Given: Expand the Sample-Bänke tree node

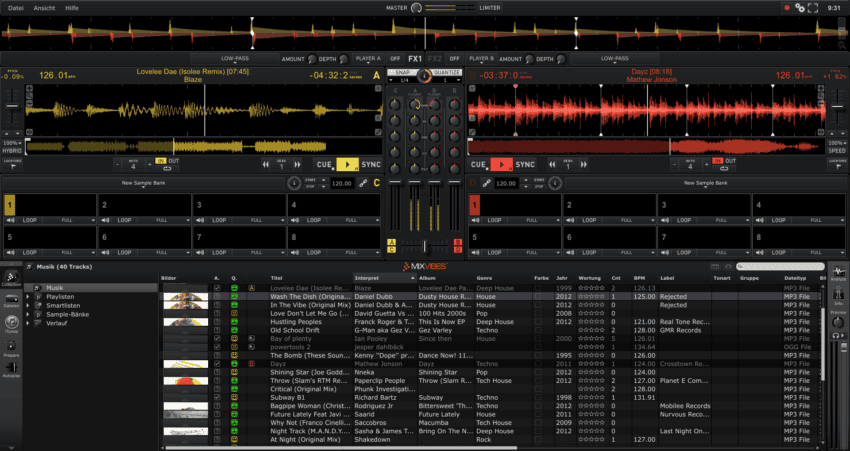Looking at the screenshot, I should 28,314.
